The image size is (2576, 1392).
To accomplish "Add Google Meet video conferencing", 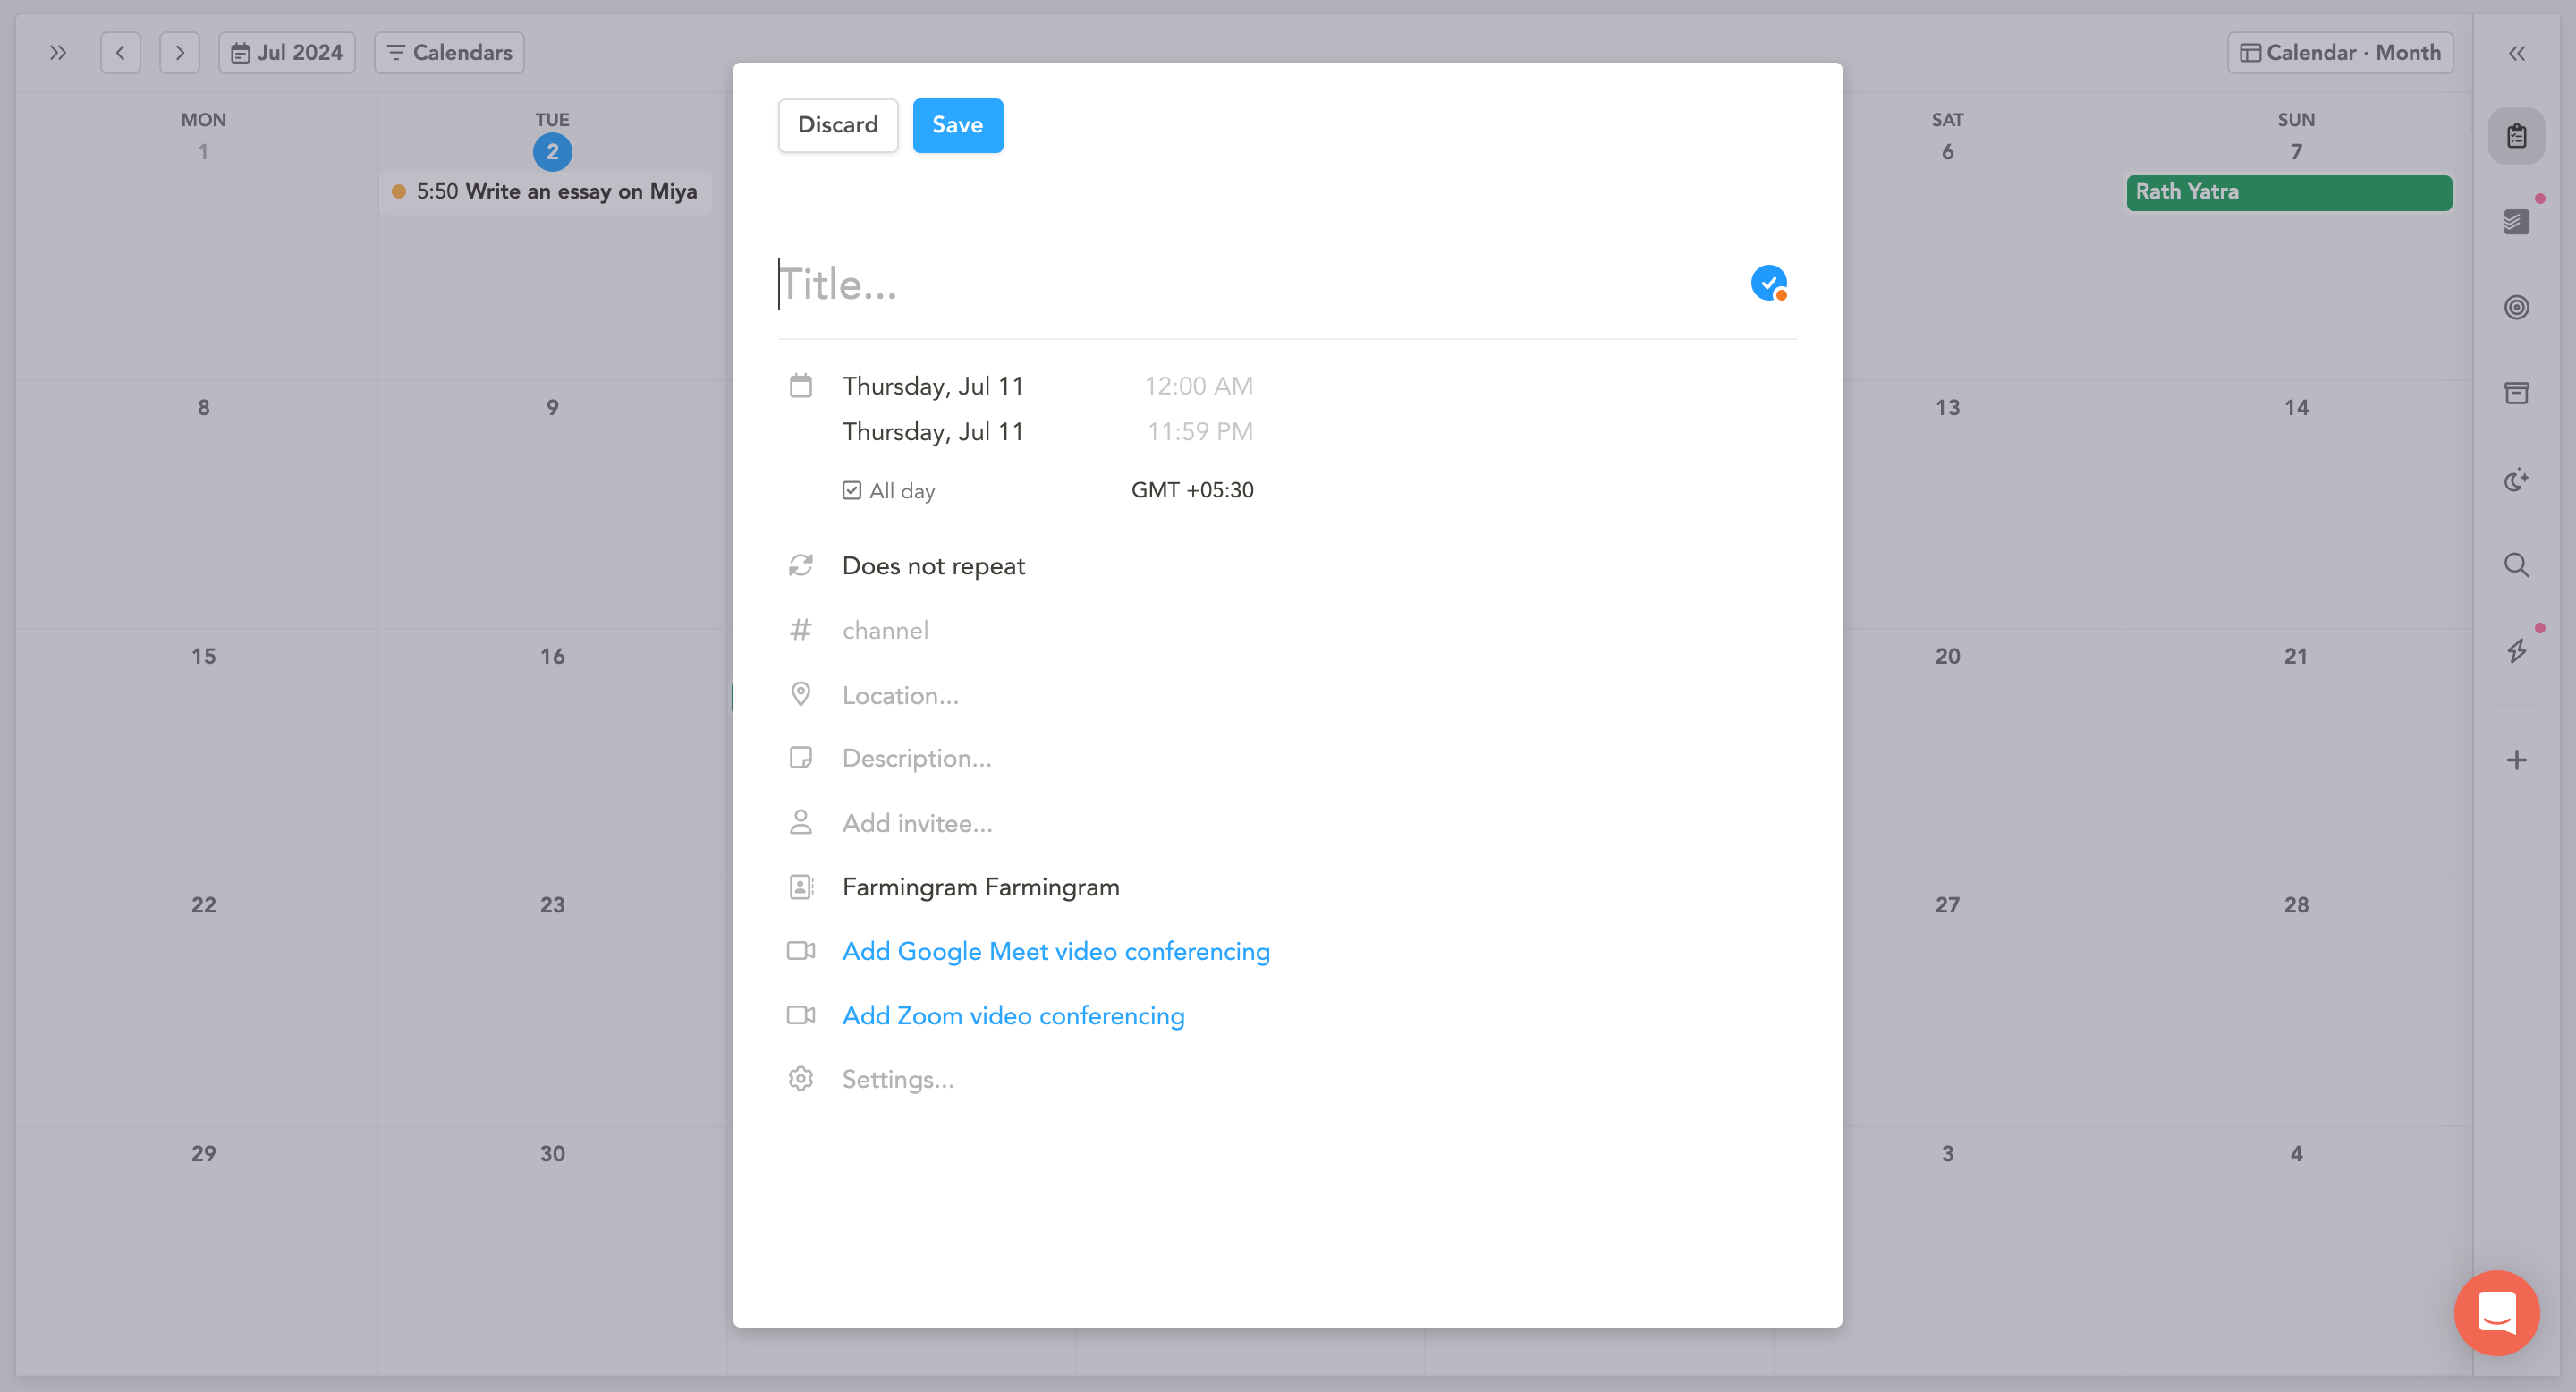I will point(1056,951).
